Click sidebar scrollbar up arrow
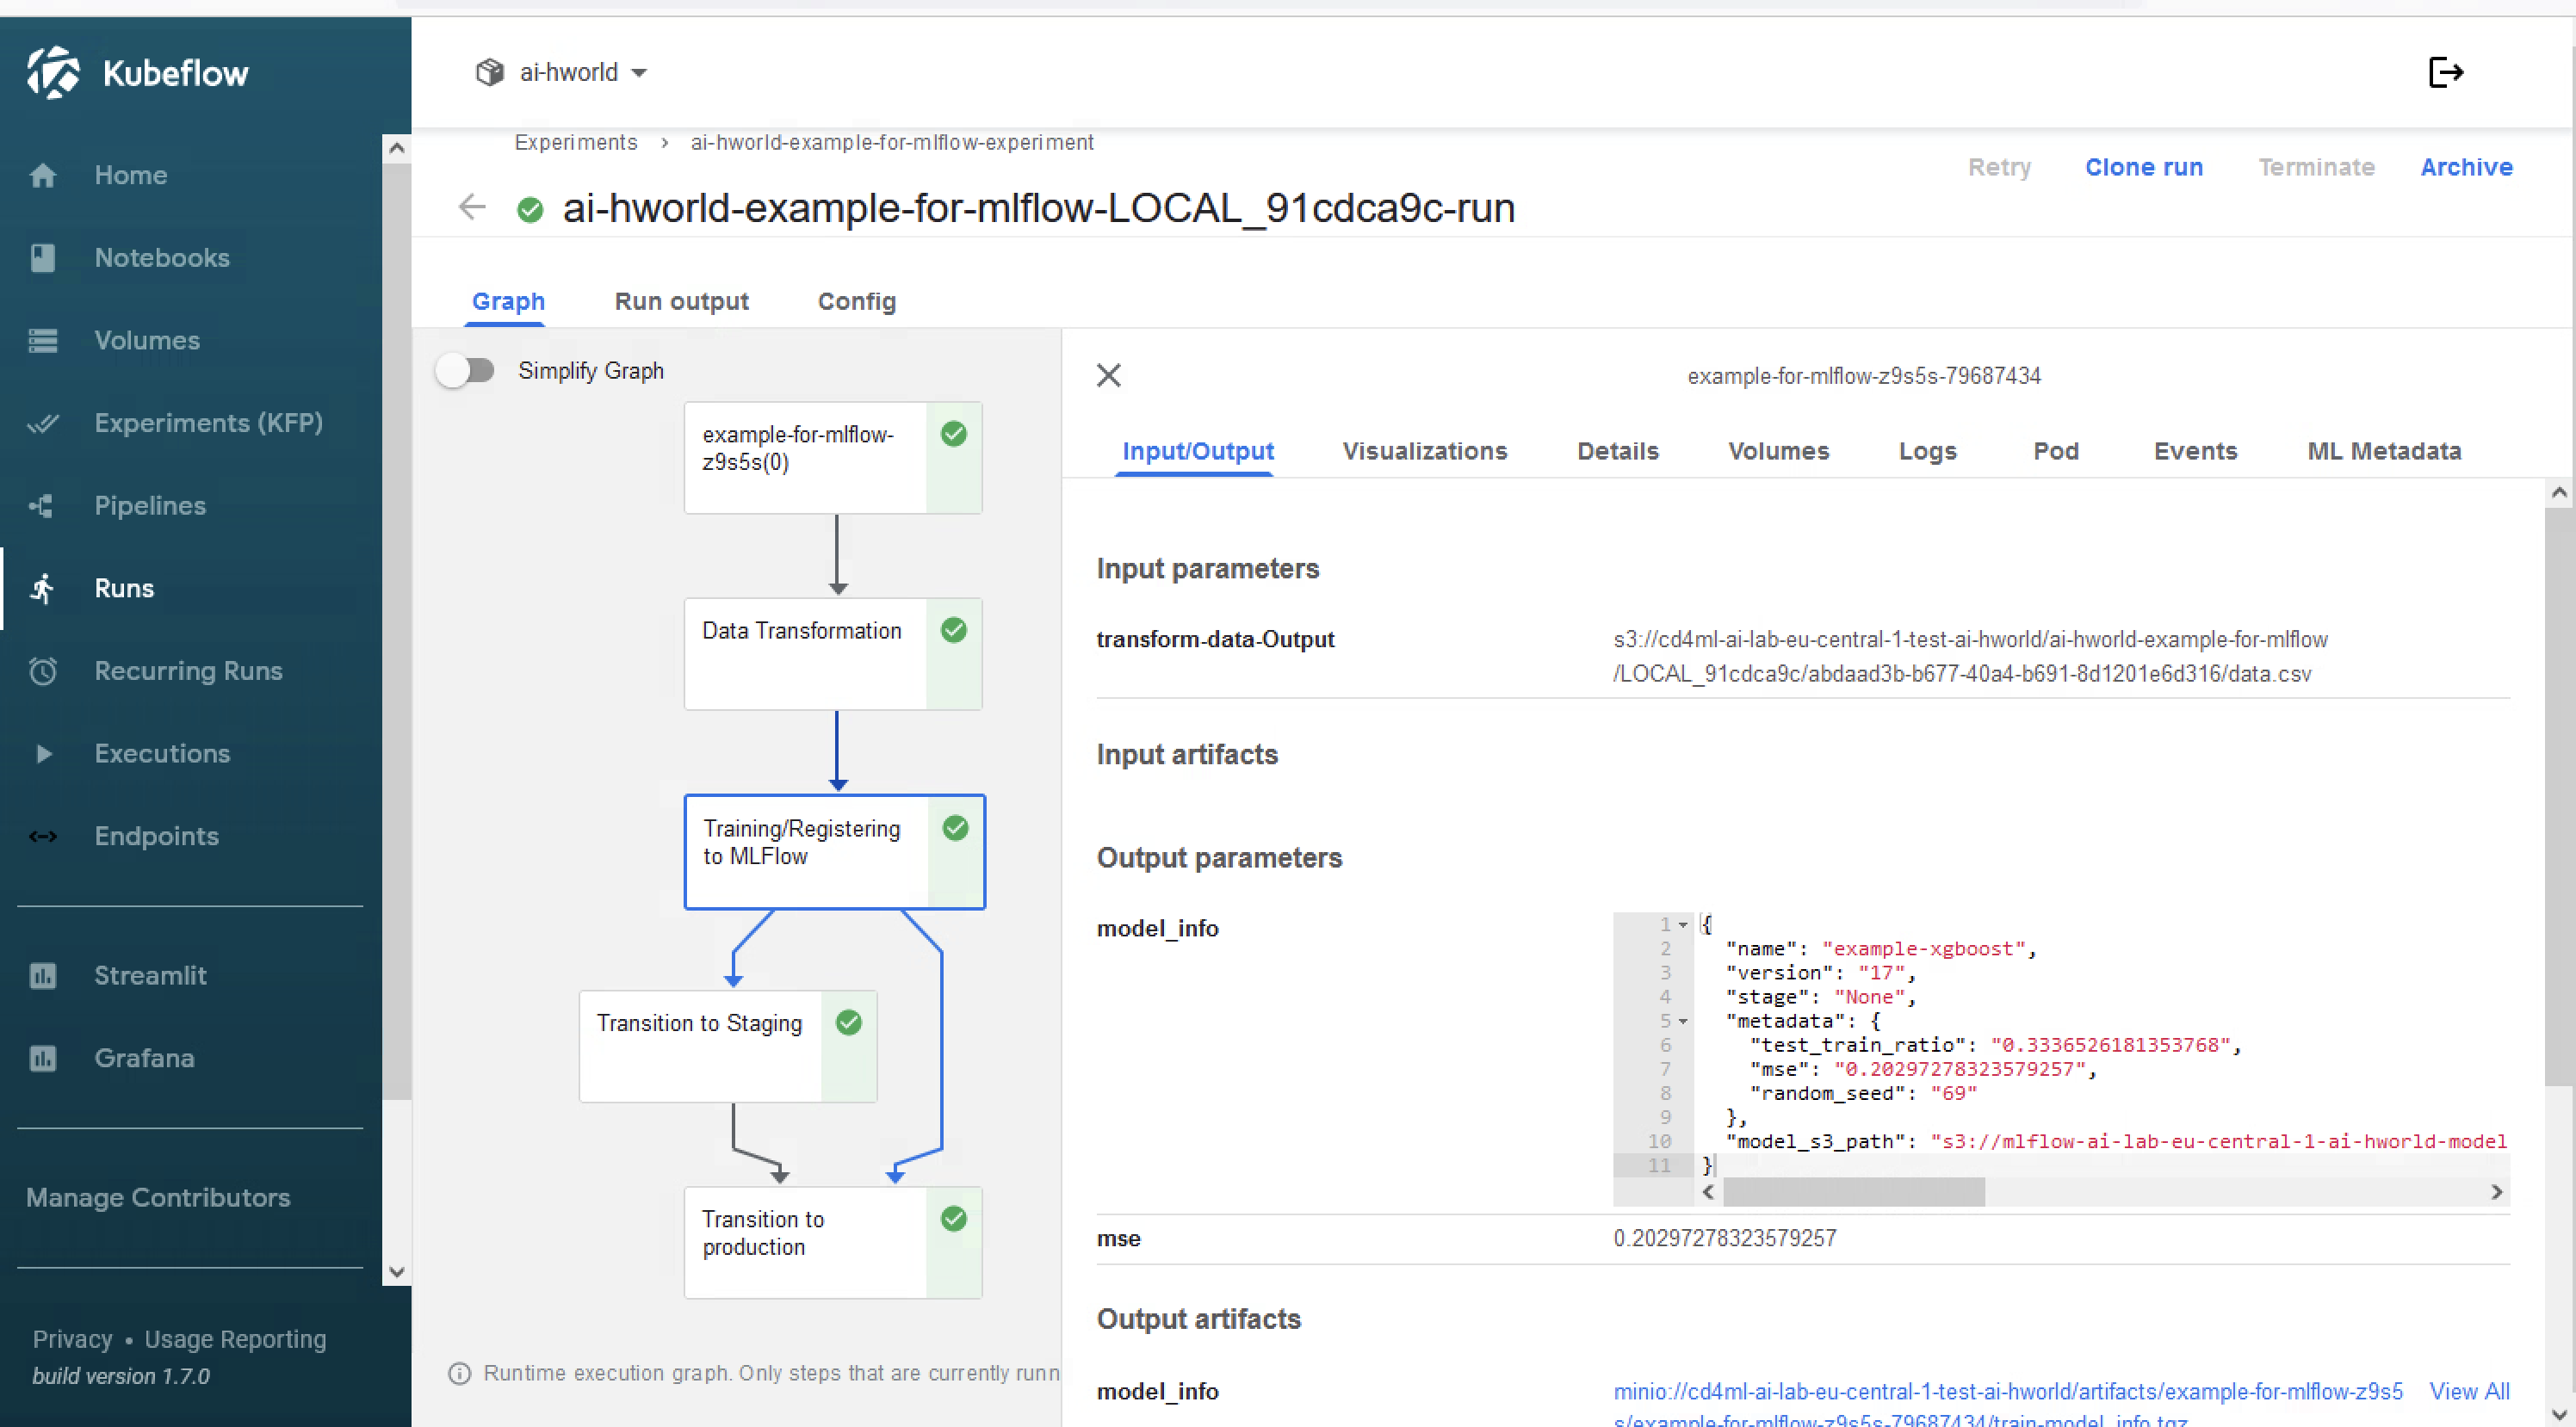2576x1427 pixels. pyautogui.click(x=396, y=148)
